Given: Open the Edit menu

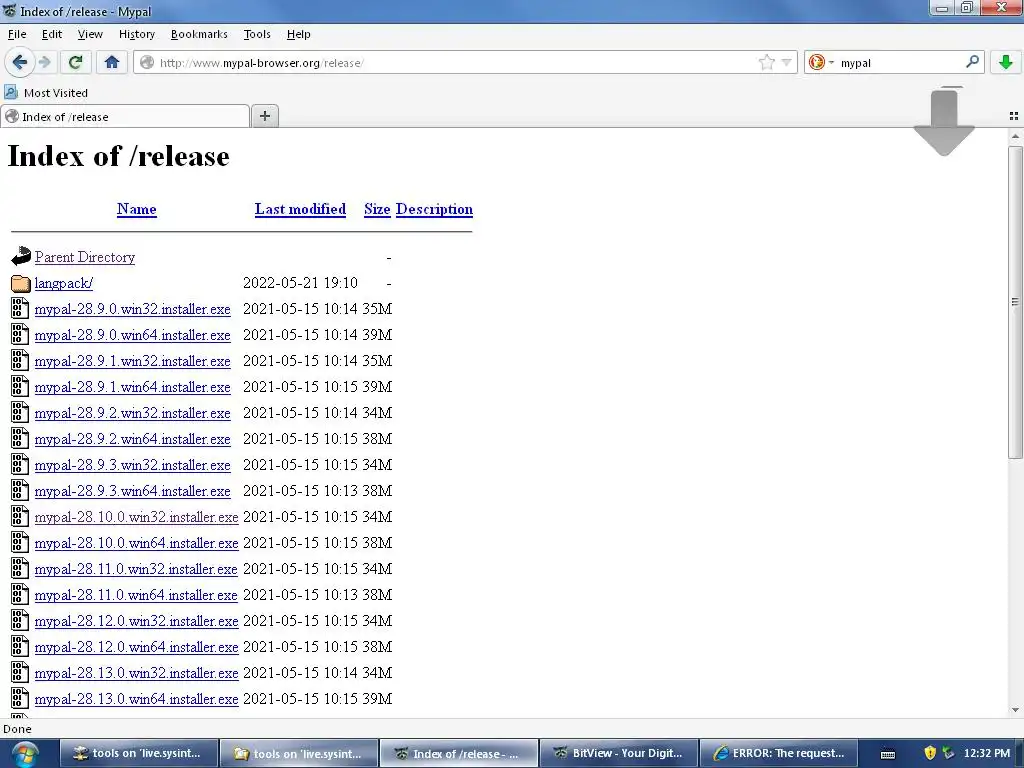Looking at the screenshot, I should click(52, 34).
